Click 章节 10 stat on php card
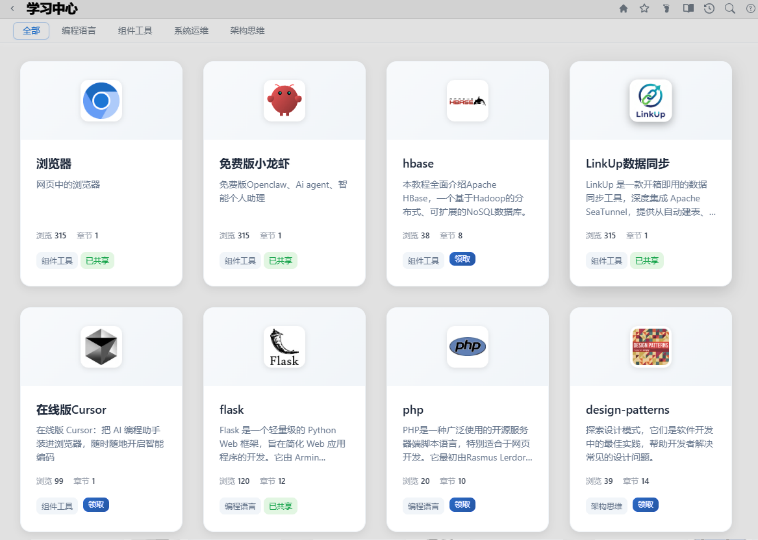This screenshot has width=758, height=540. [x=452, y=481]
